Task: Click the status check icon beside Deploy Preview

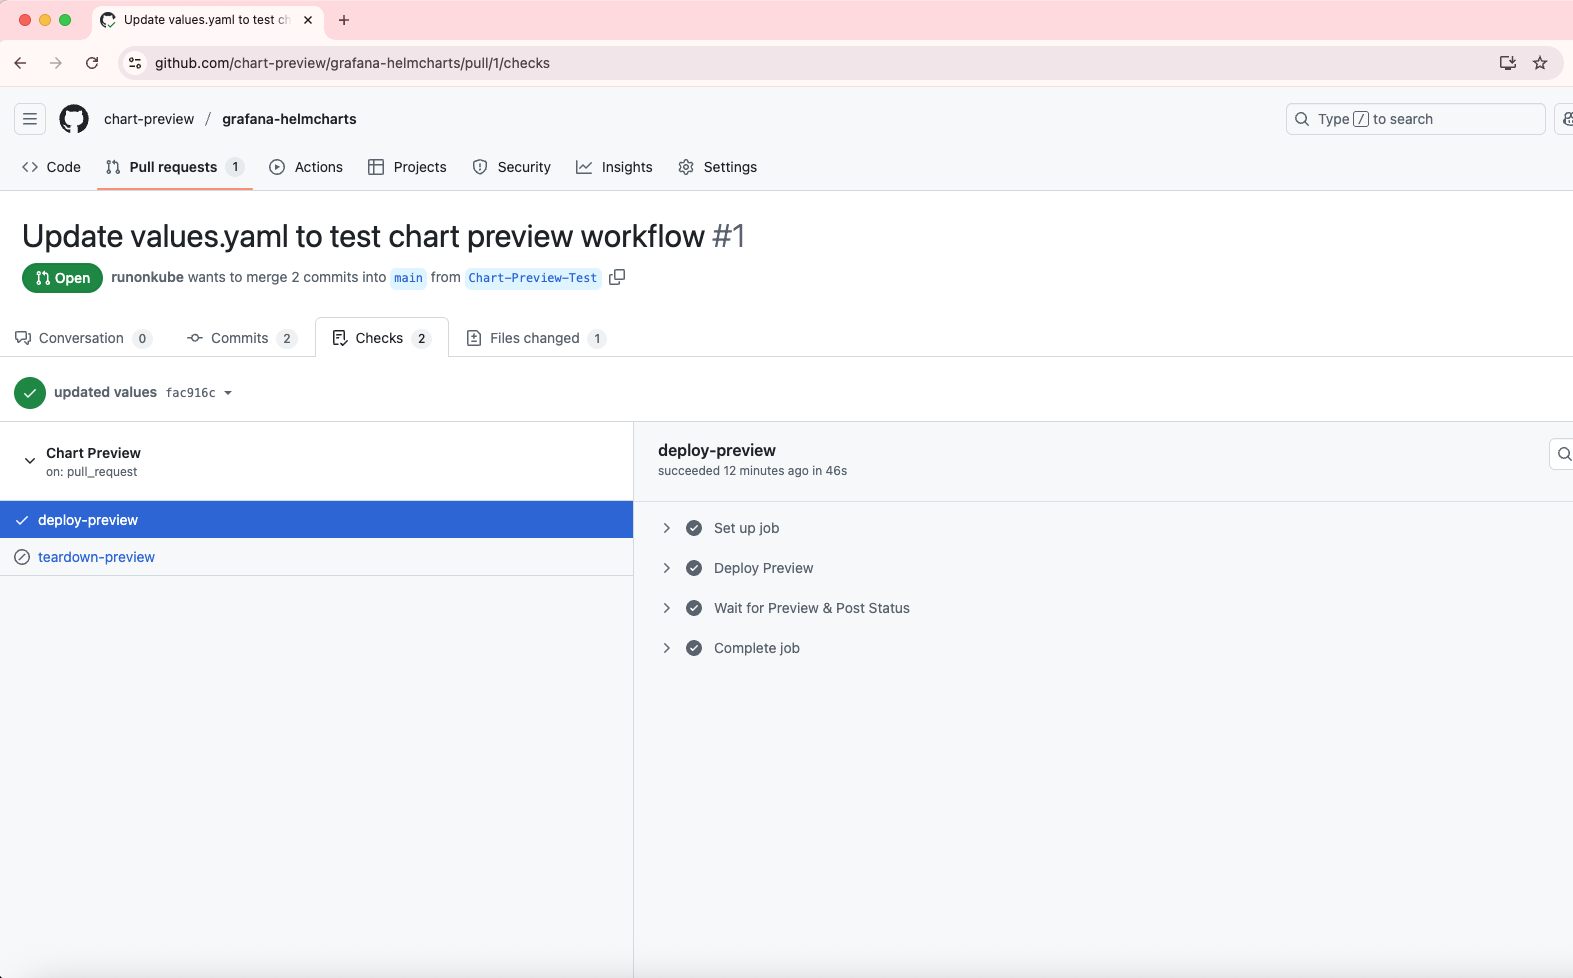Action: point(694,568)
